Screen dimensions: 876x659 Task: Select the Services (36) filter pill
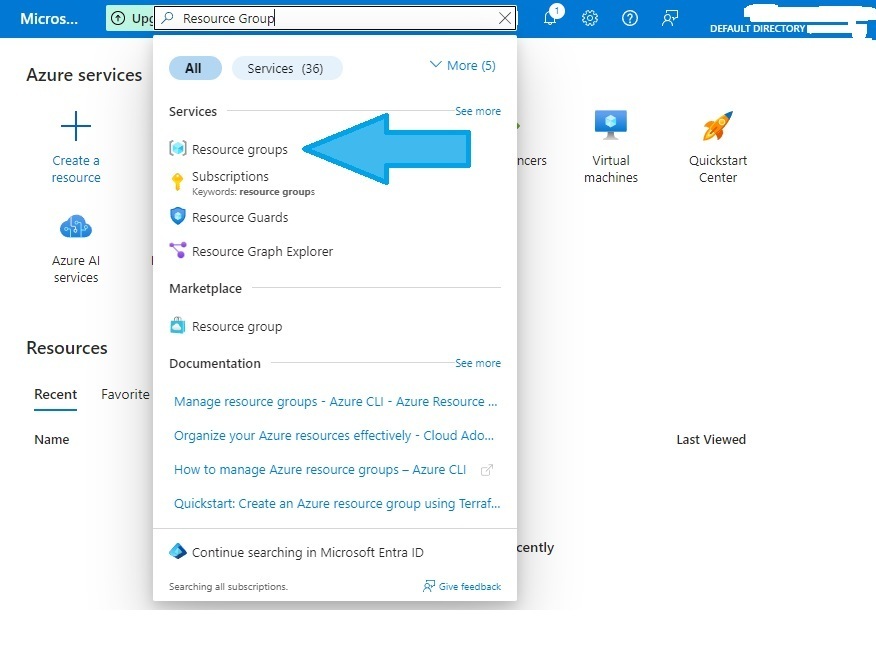click(287, 68)
